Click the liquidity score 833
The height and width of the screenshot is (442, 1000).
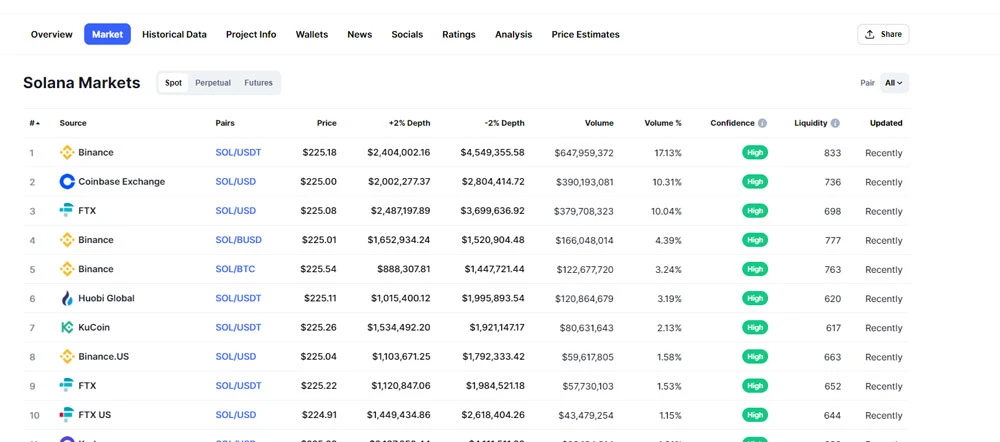(x=832, y=153)
